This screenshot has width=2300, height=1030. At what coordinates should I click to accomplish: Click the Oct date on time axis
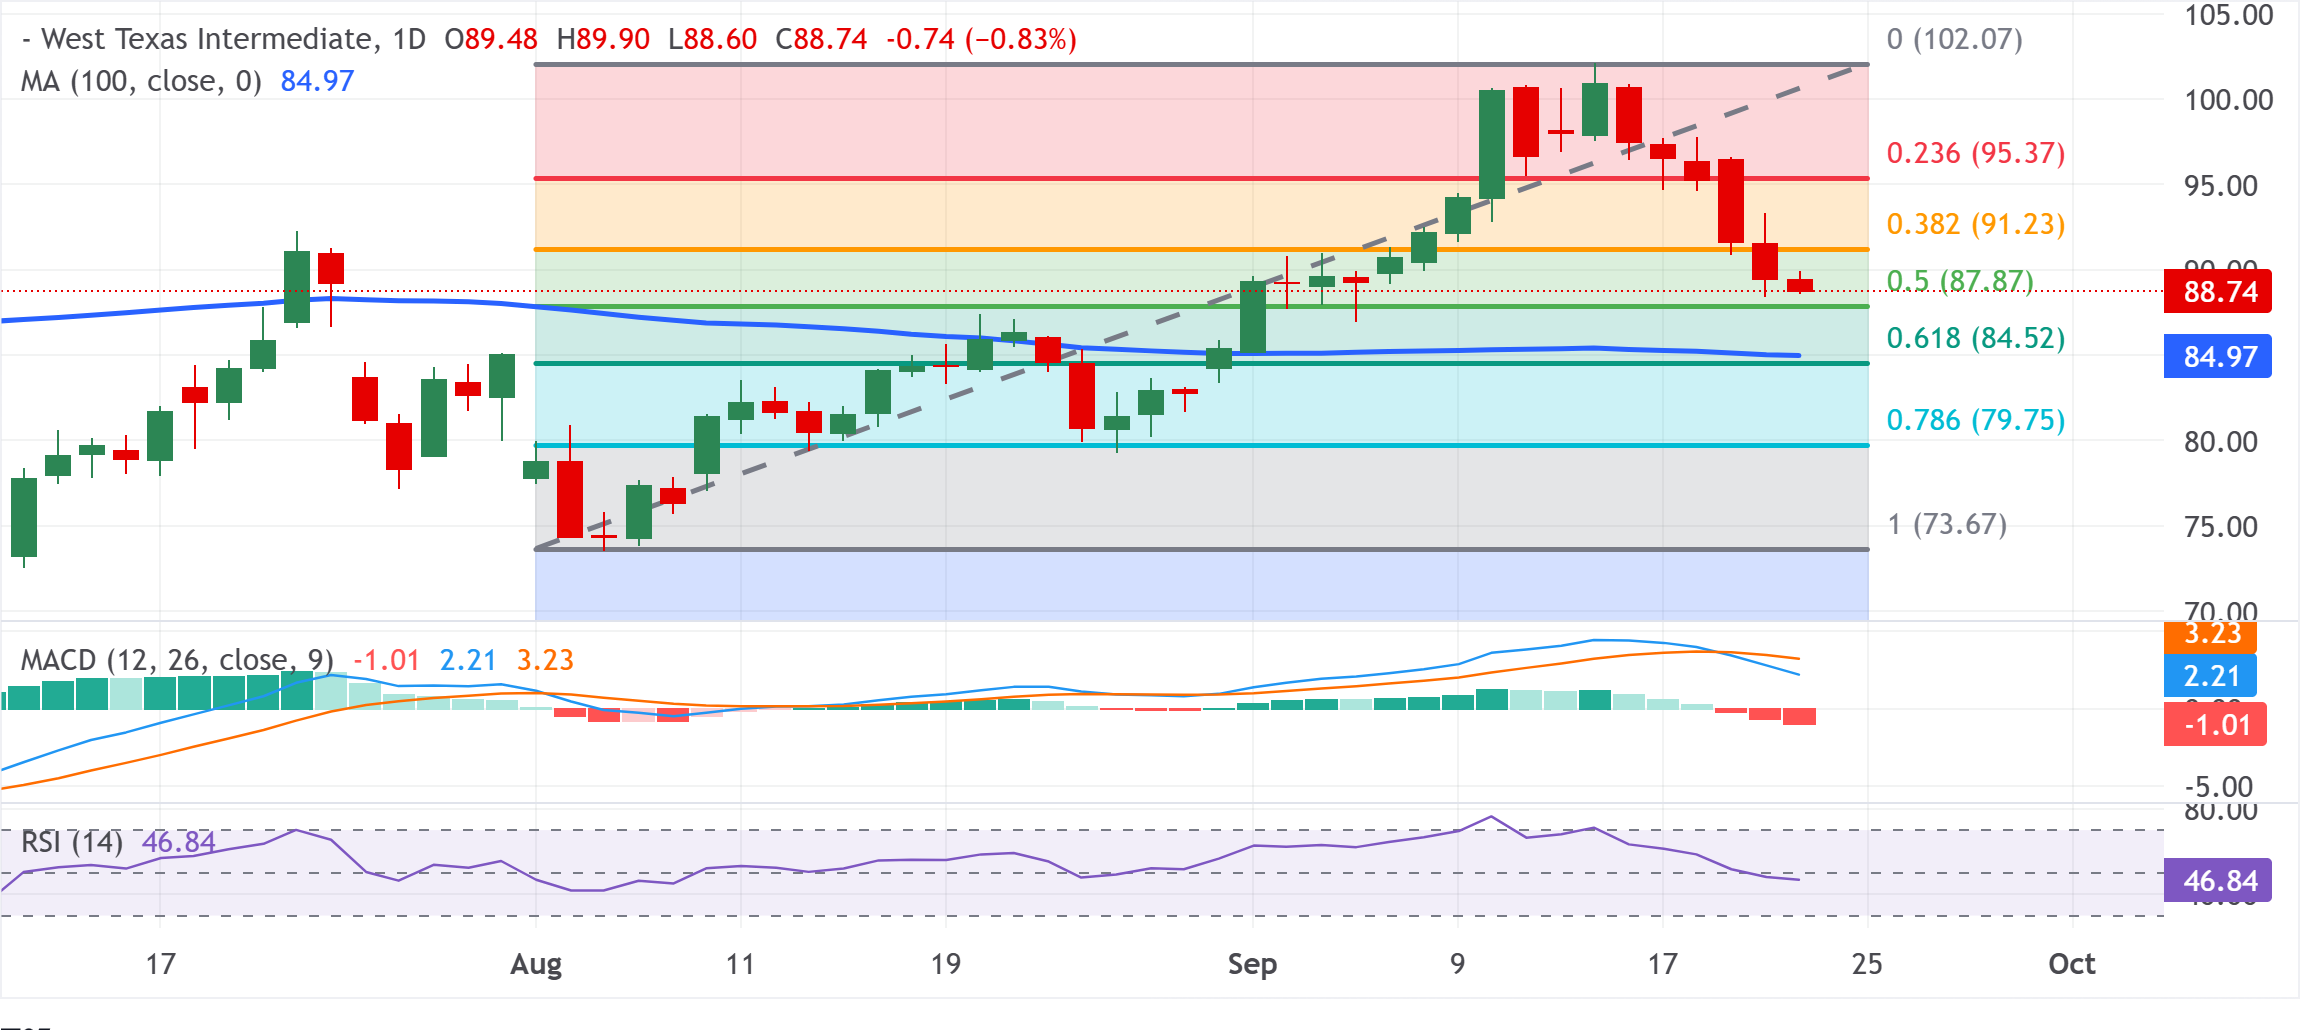[x=2072, y=964]
